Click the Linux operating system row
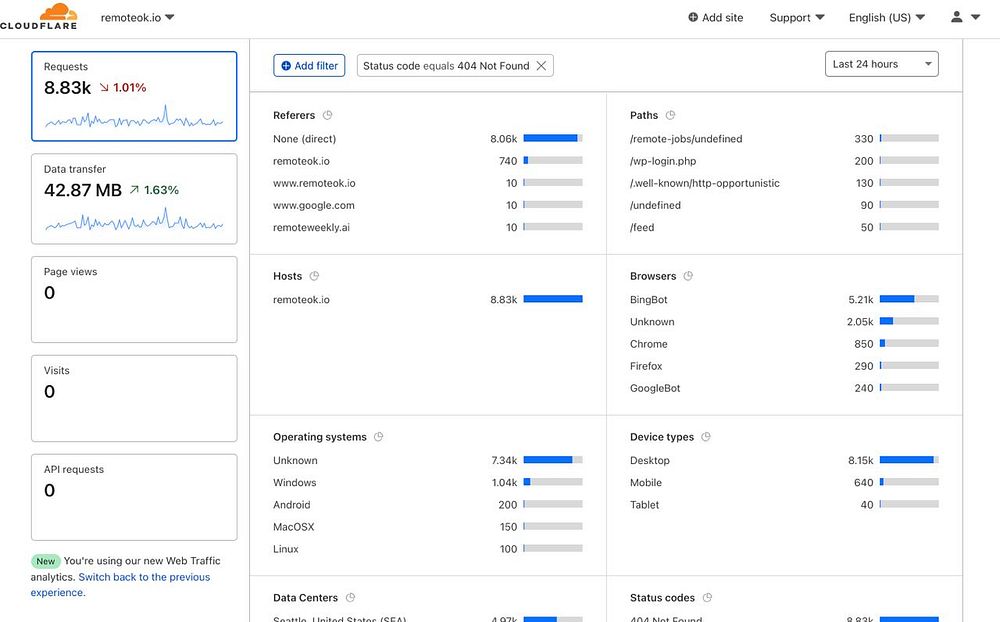The height and width of the screenshot is (622, 1000). tap(427, 549)
